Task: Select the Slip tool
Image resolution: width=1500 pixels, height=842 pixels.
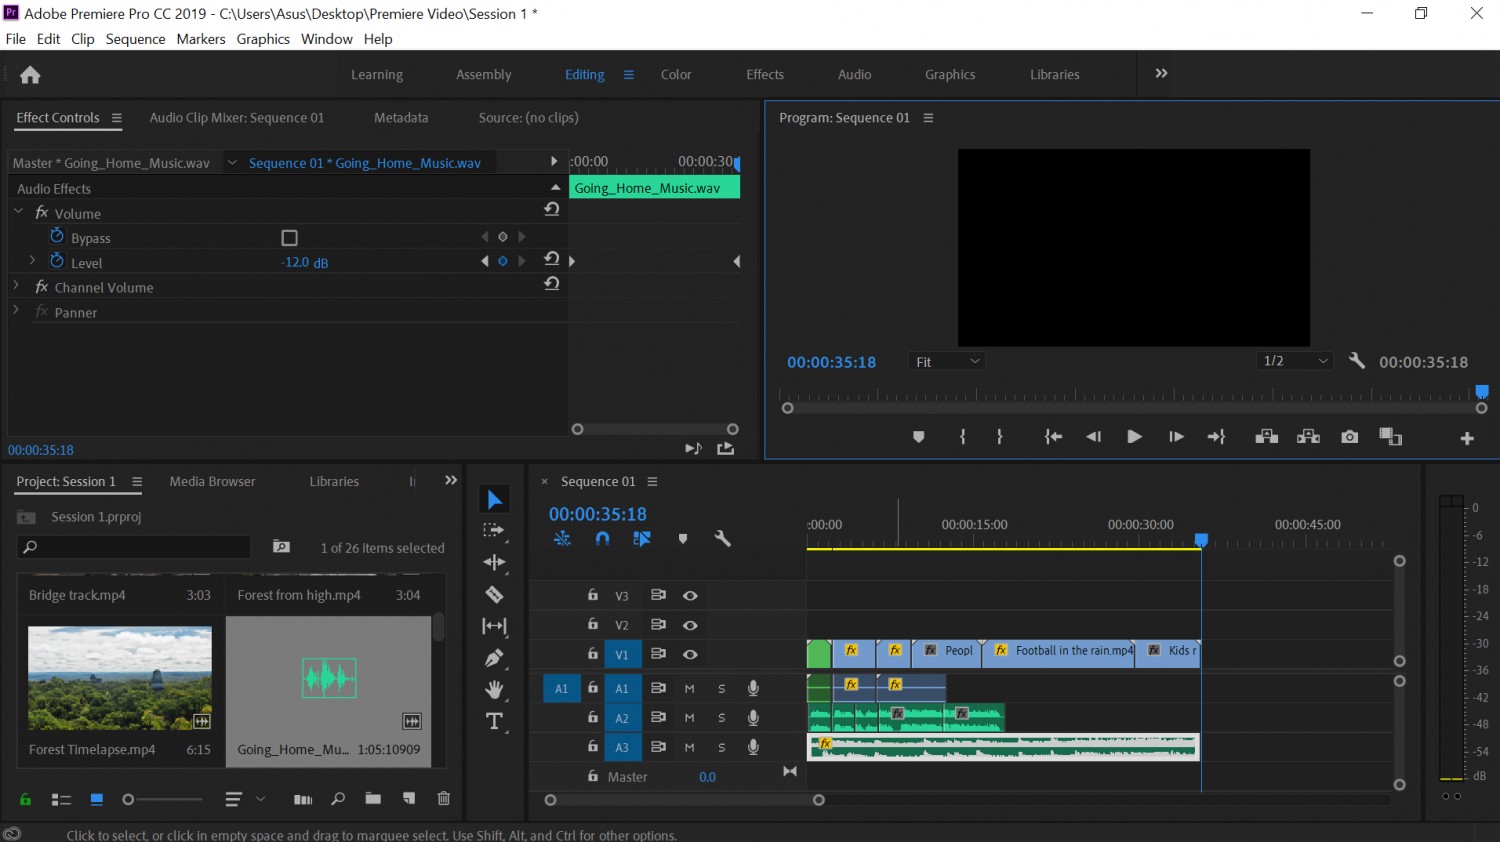Action: click(x=494, y=626)
